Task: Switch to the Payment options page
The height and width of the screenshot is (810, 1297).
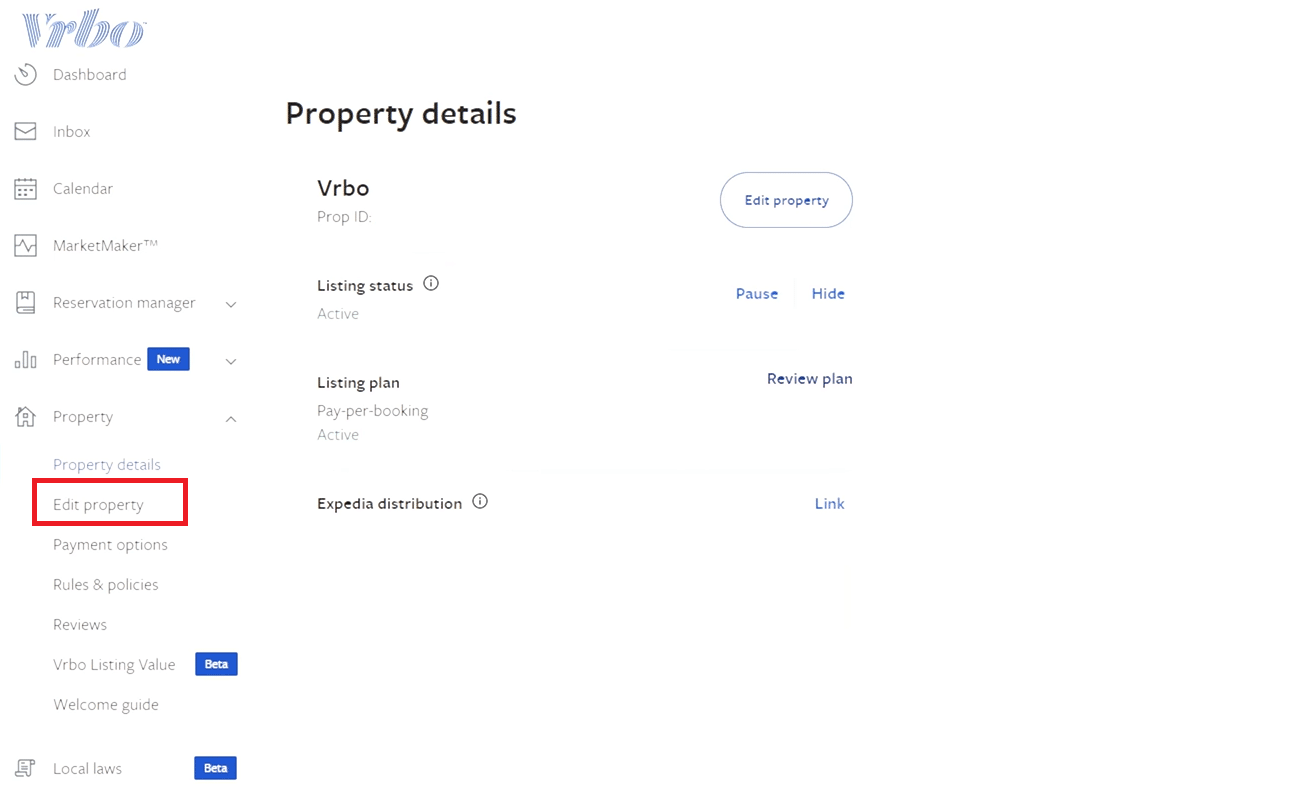Action: coord(110,544)
